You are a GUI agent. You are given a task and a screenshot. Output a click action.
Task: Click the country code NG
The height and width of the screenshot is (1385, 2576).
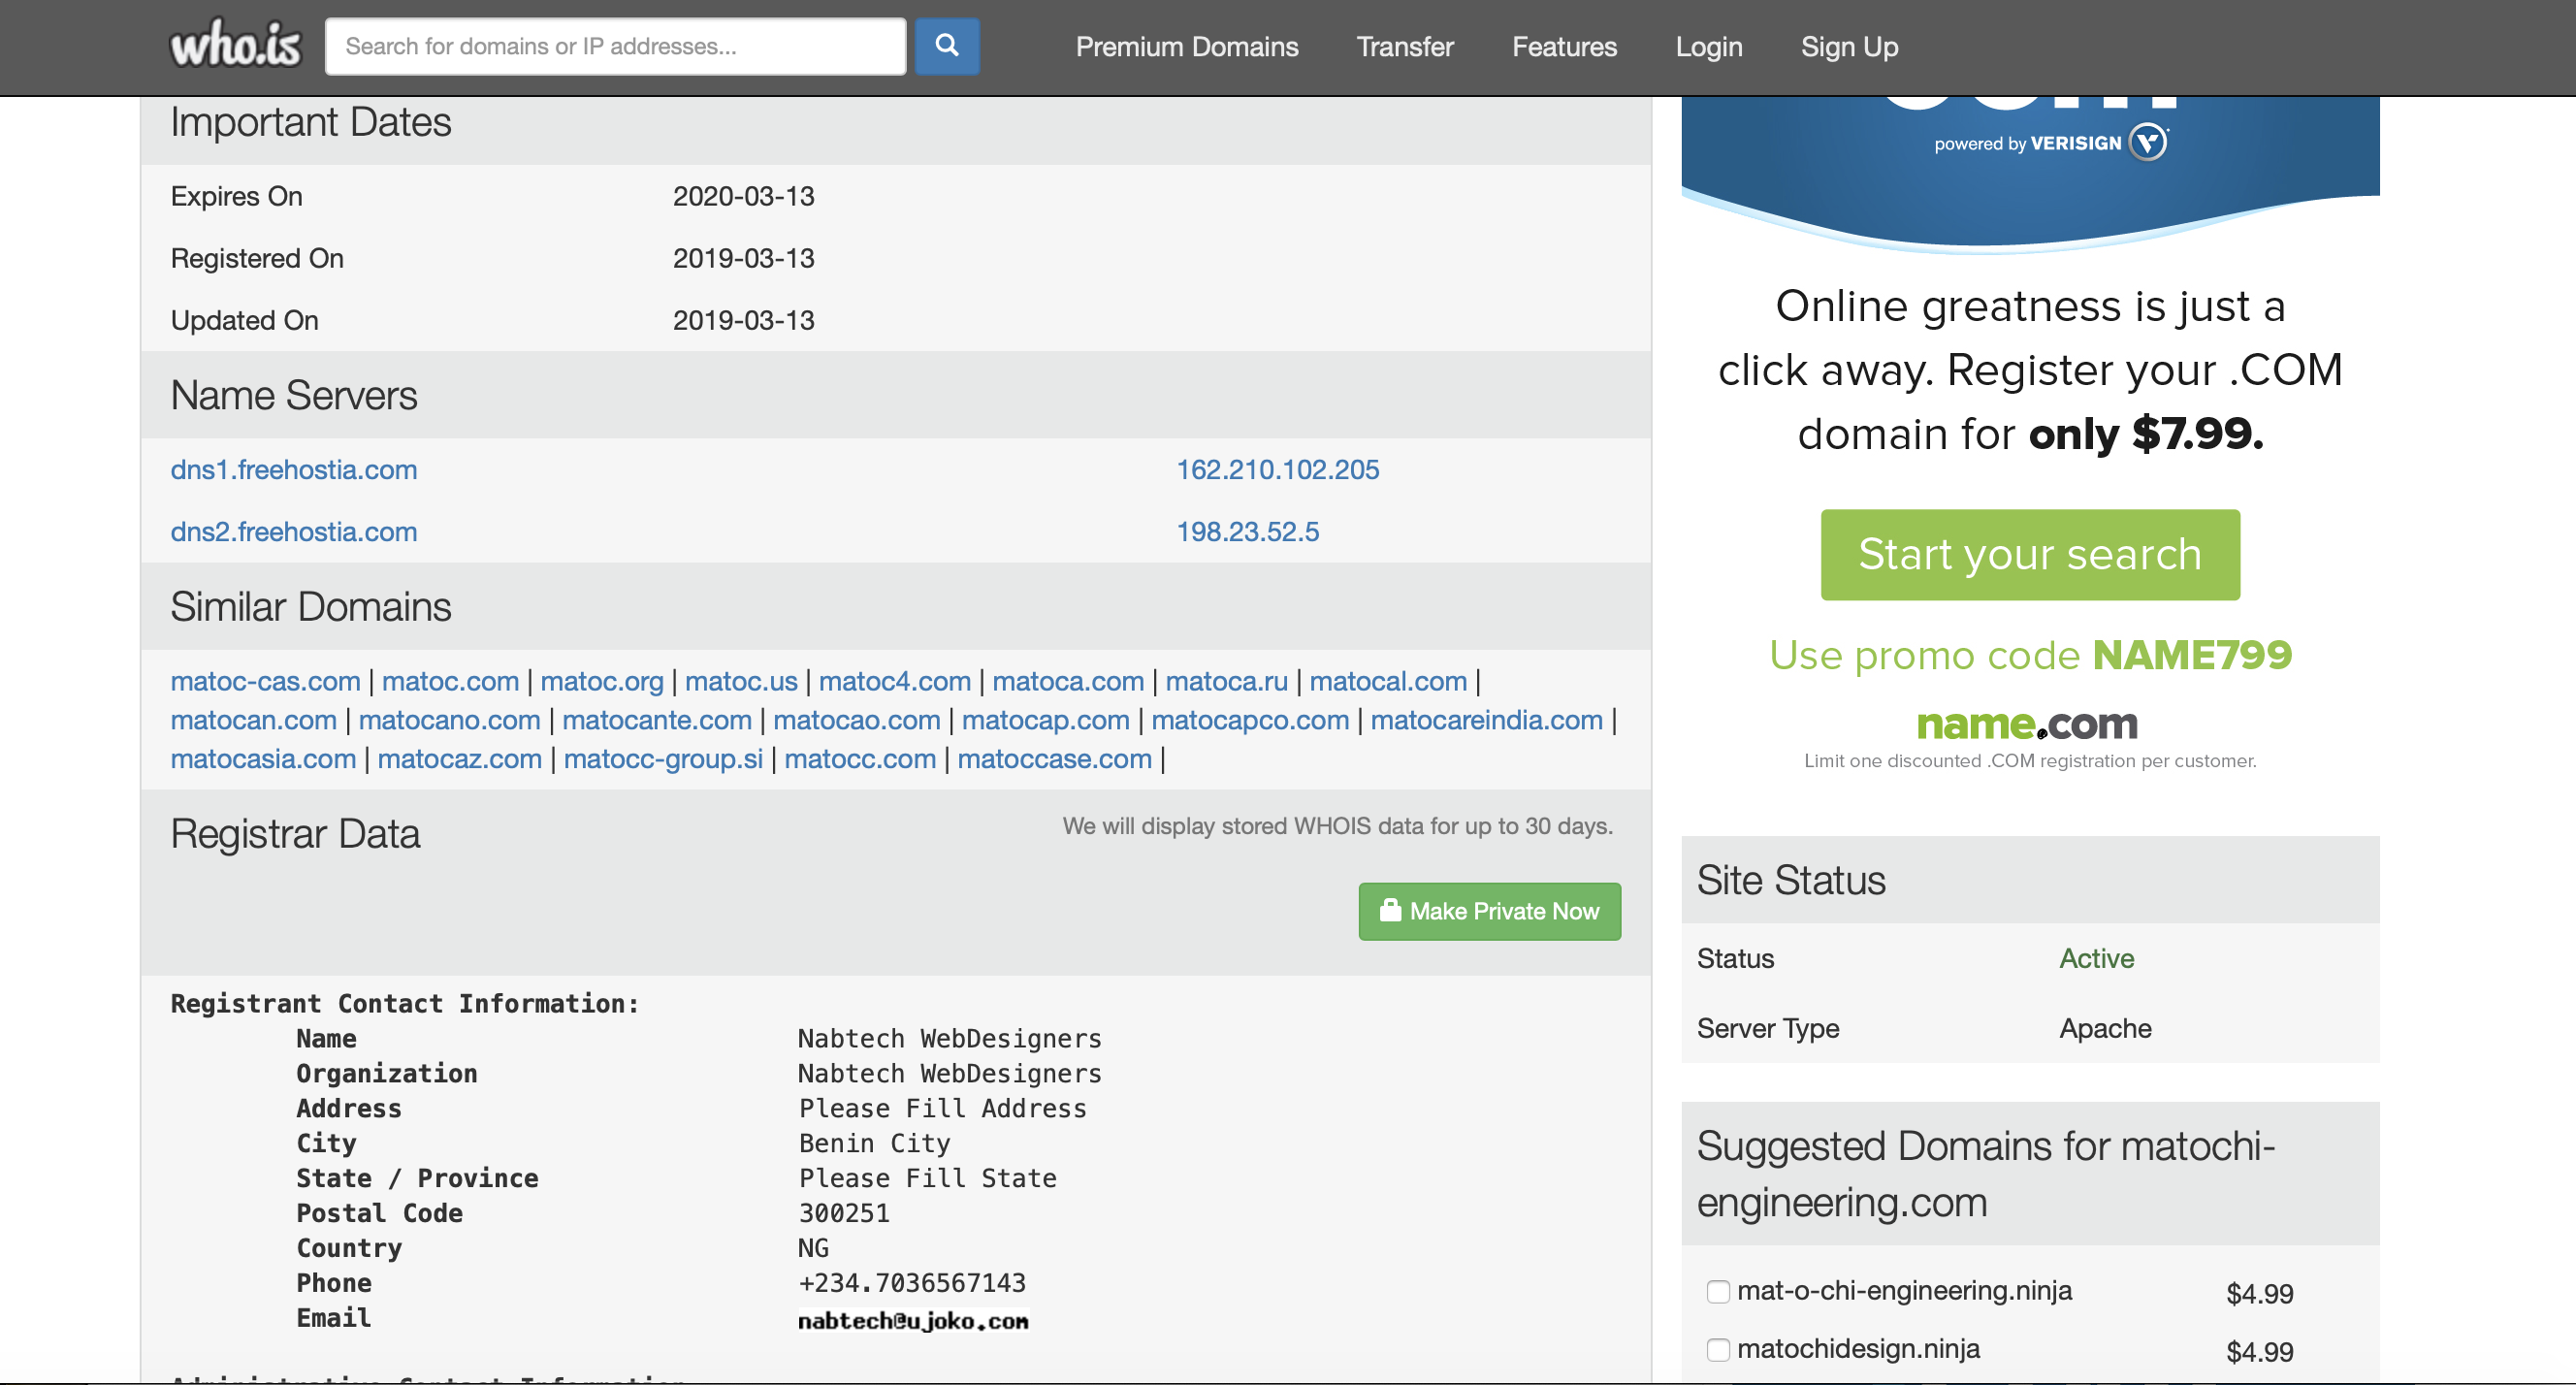point(813,1248)
